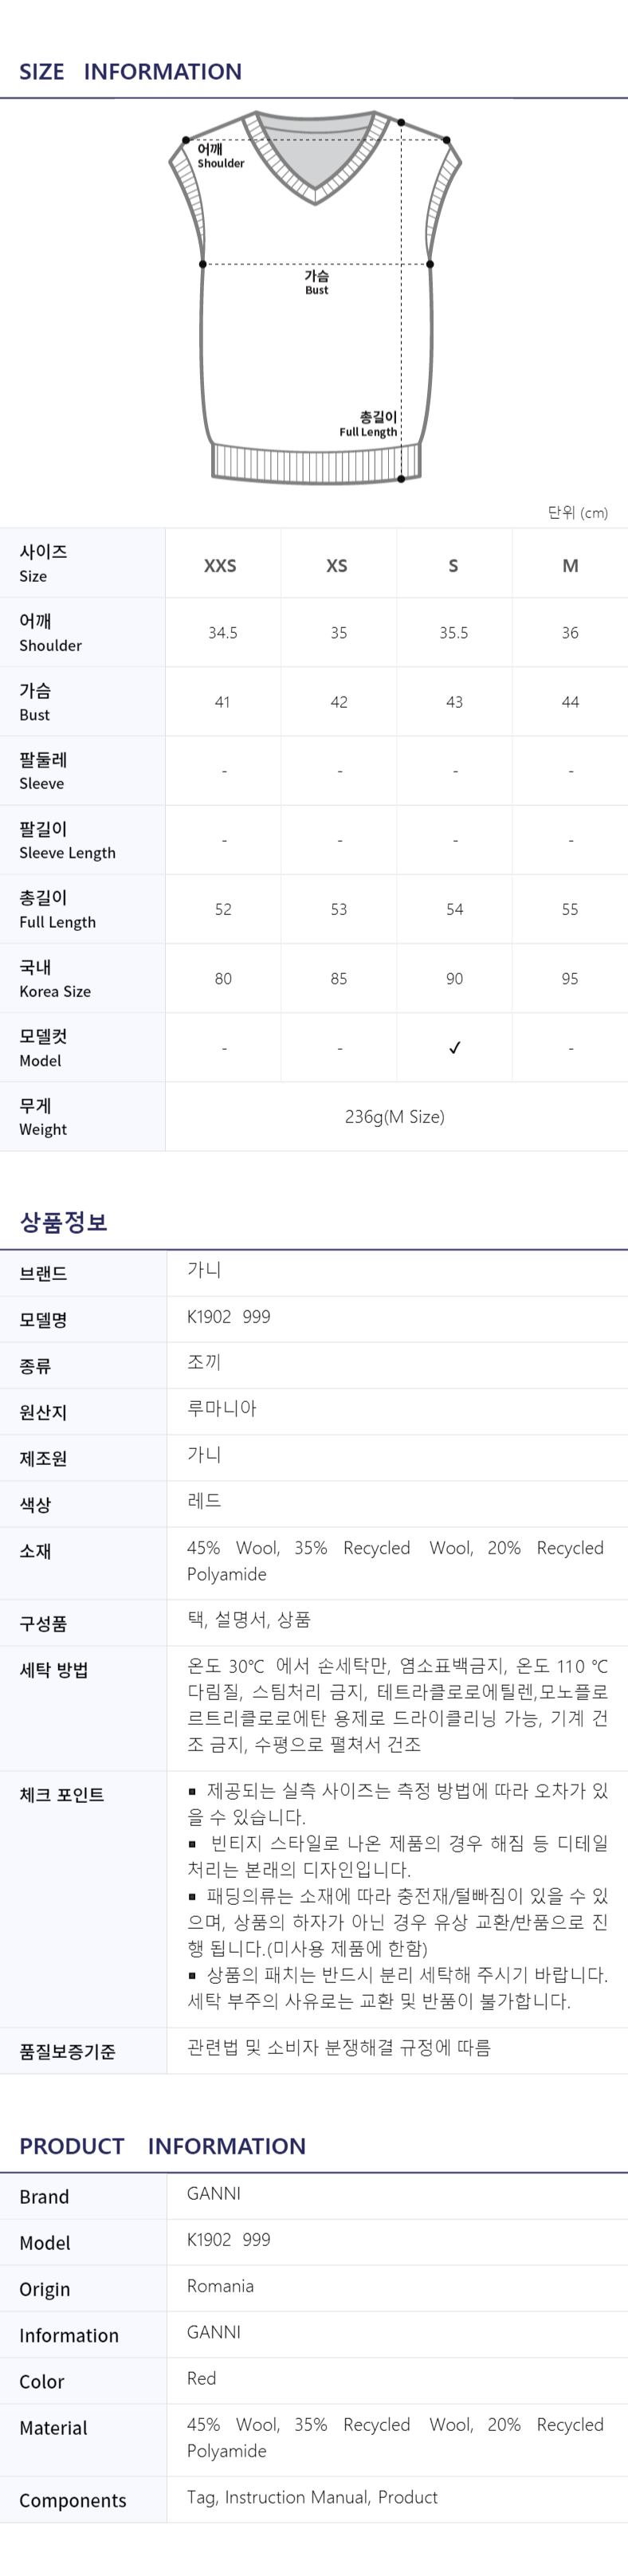Click the 236g(M Size) weight value
Screen dimensions: 628x2576
[x=395, y=1117]
